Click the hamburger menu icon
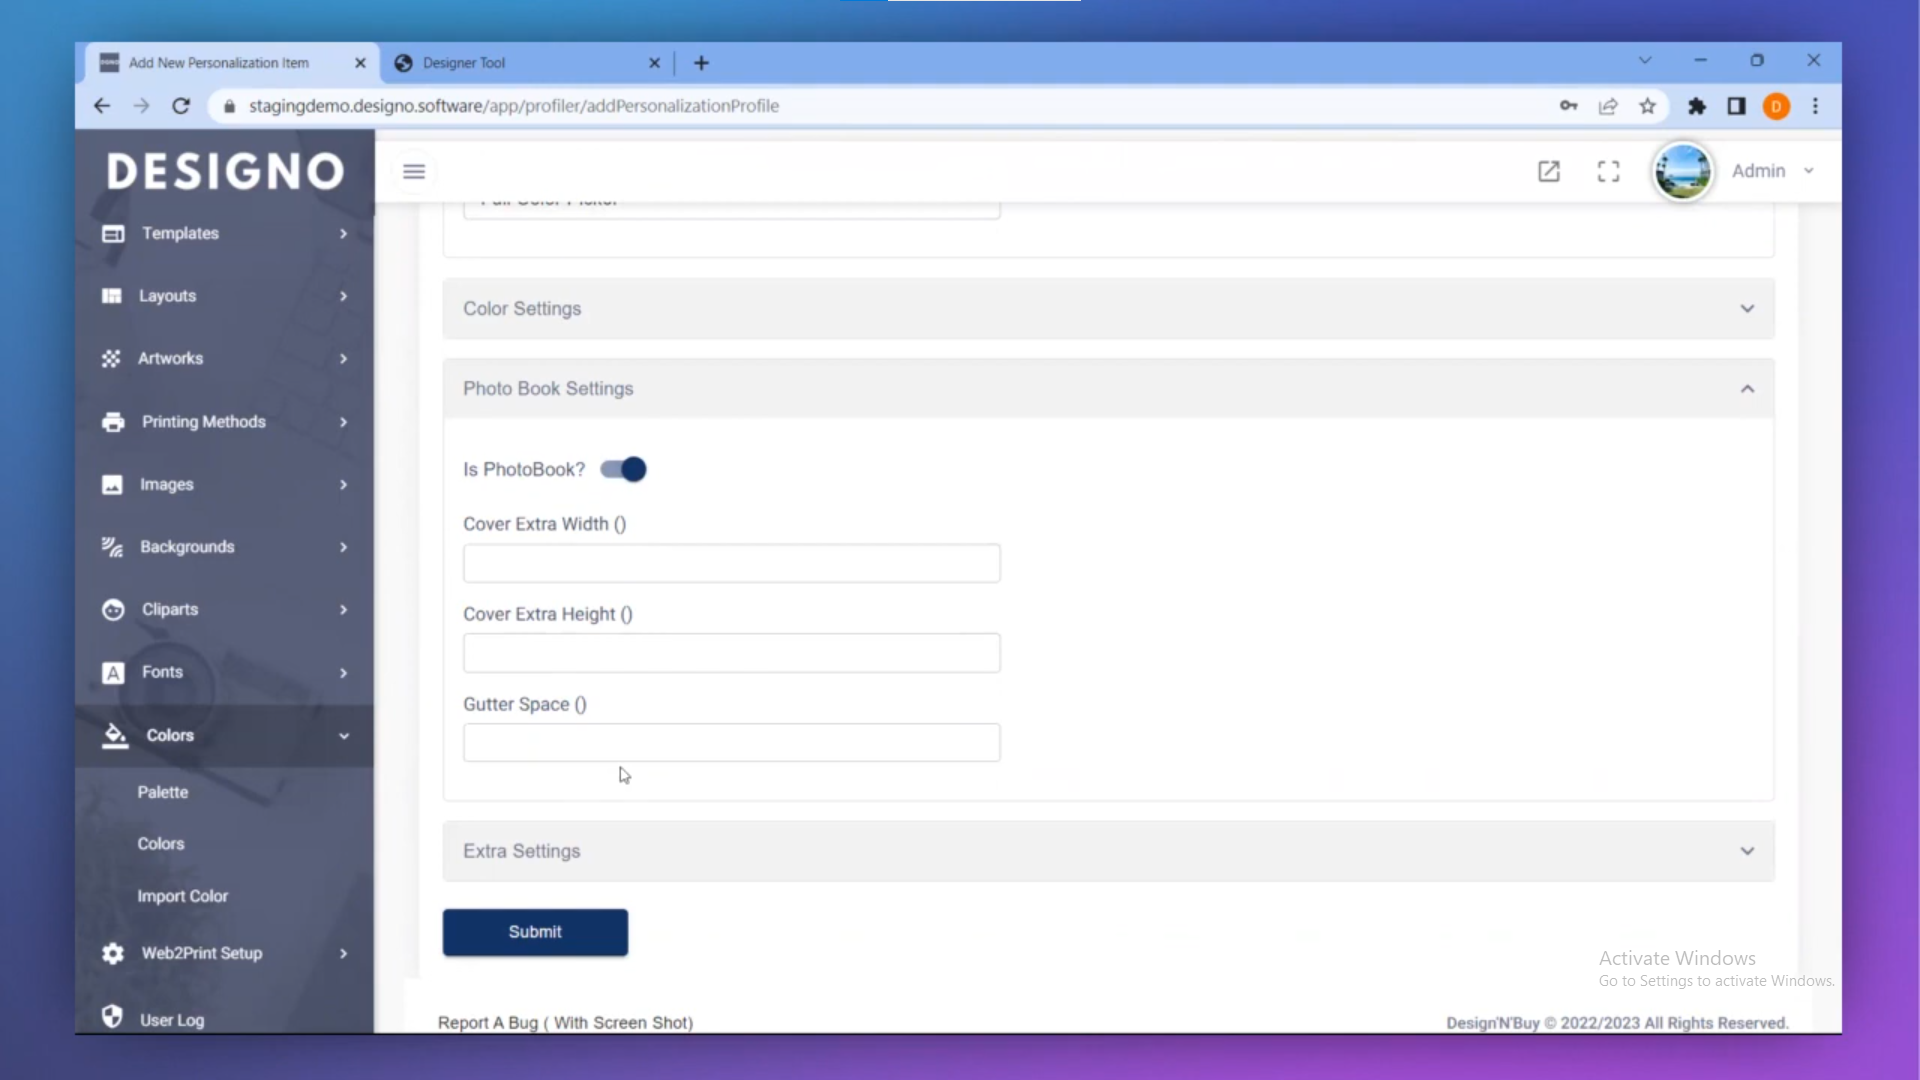Viewport: 1920px width, 1080px height. click(x=414, y=171)
